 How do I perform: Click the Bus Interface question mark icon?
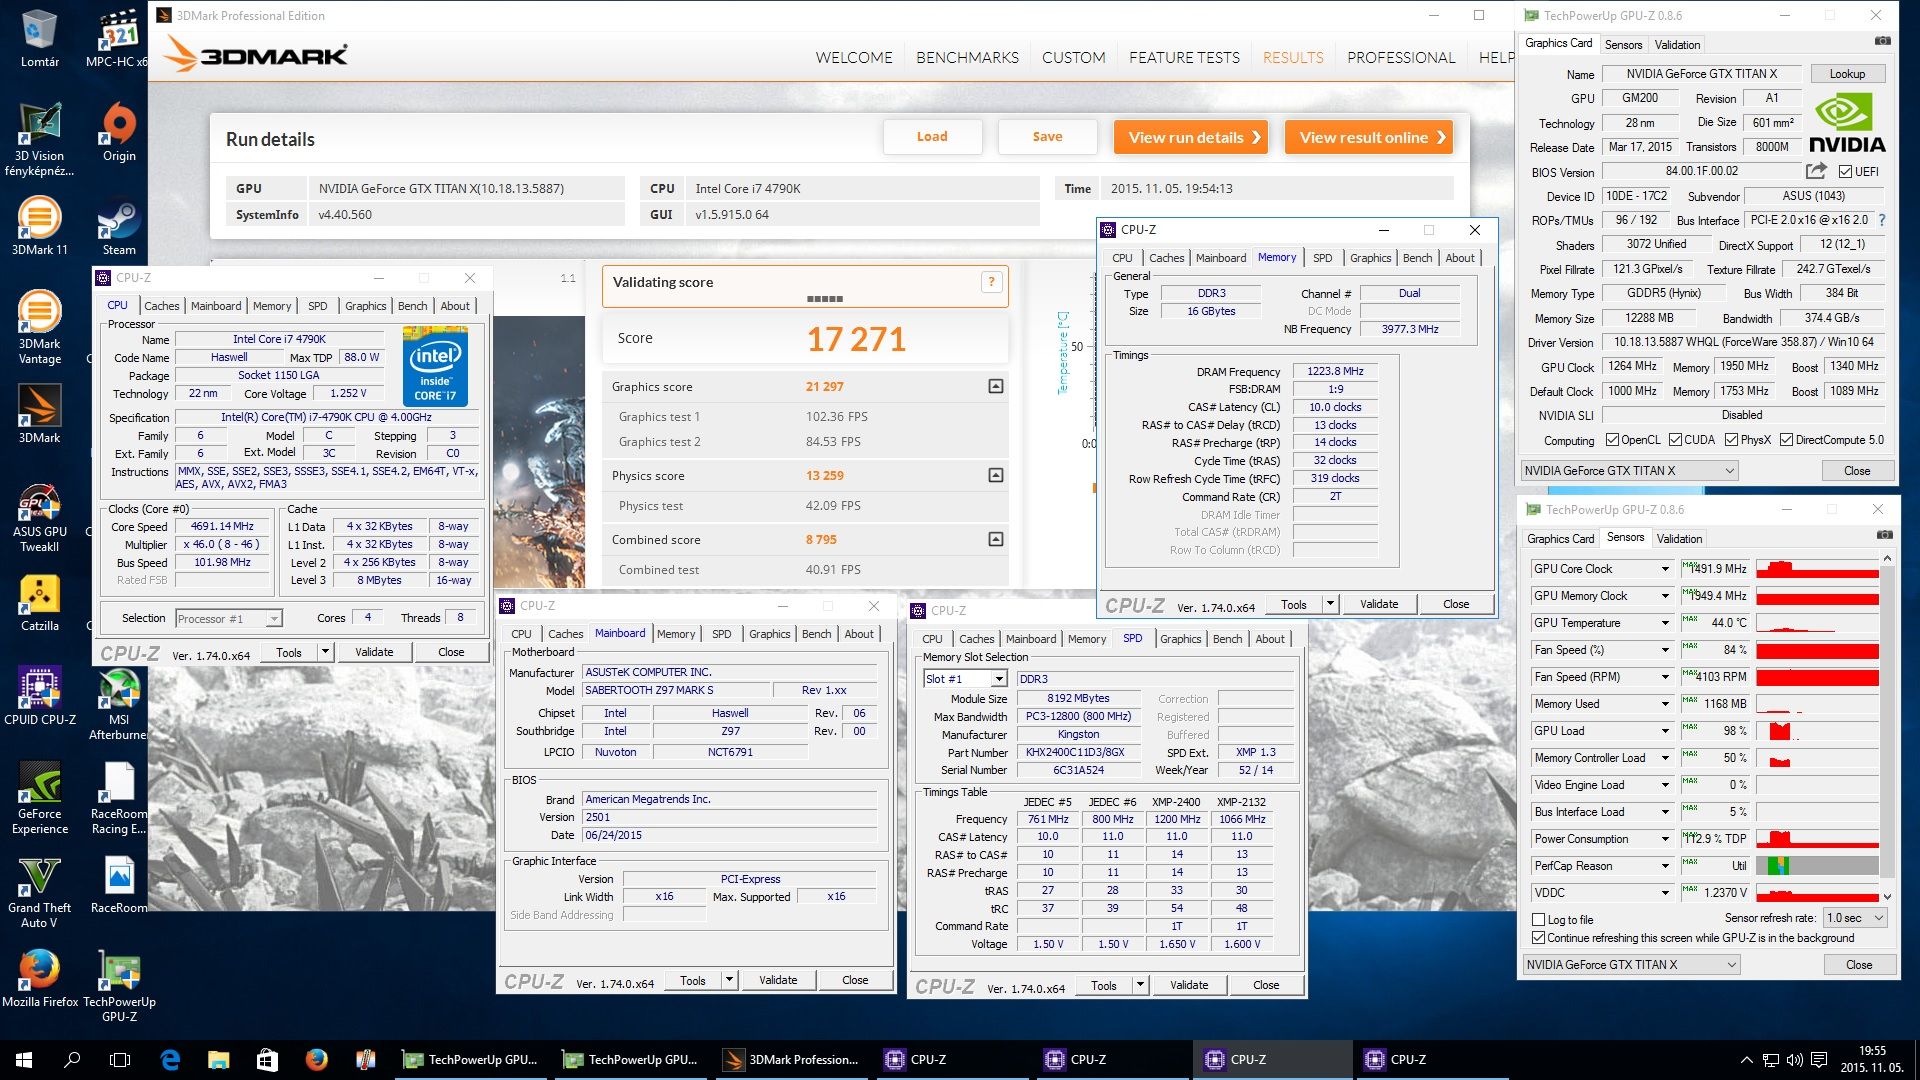click(1882, 220)
